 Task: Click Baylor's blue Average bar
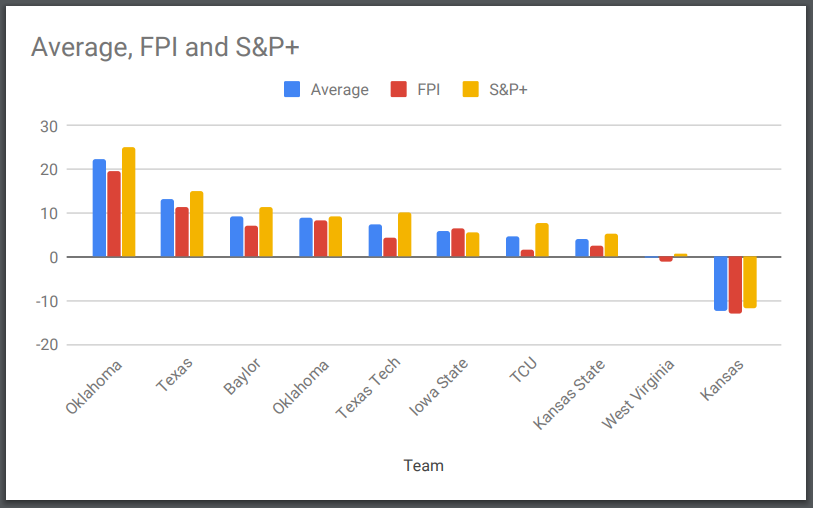pos(236,237)
